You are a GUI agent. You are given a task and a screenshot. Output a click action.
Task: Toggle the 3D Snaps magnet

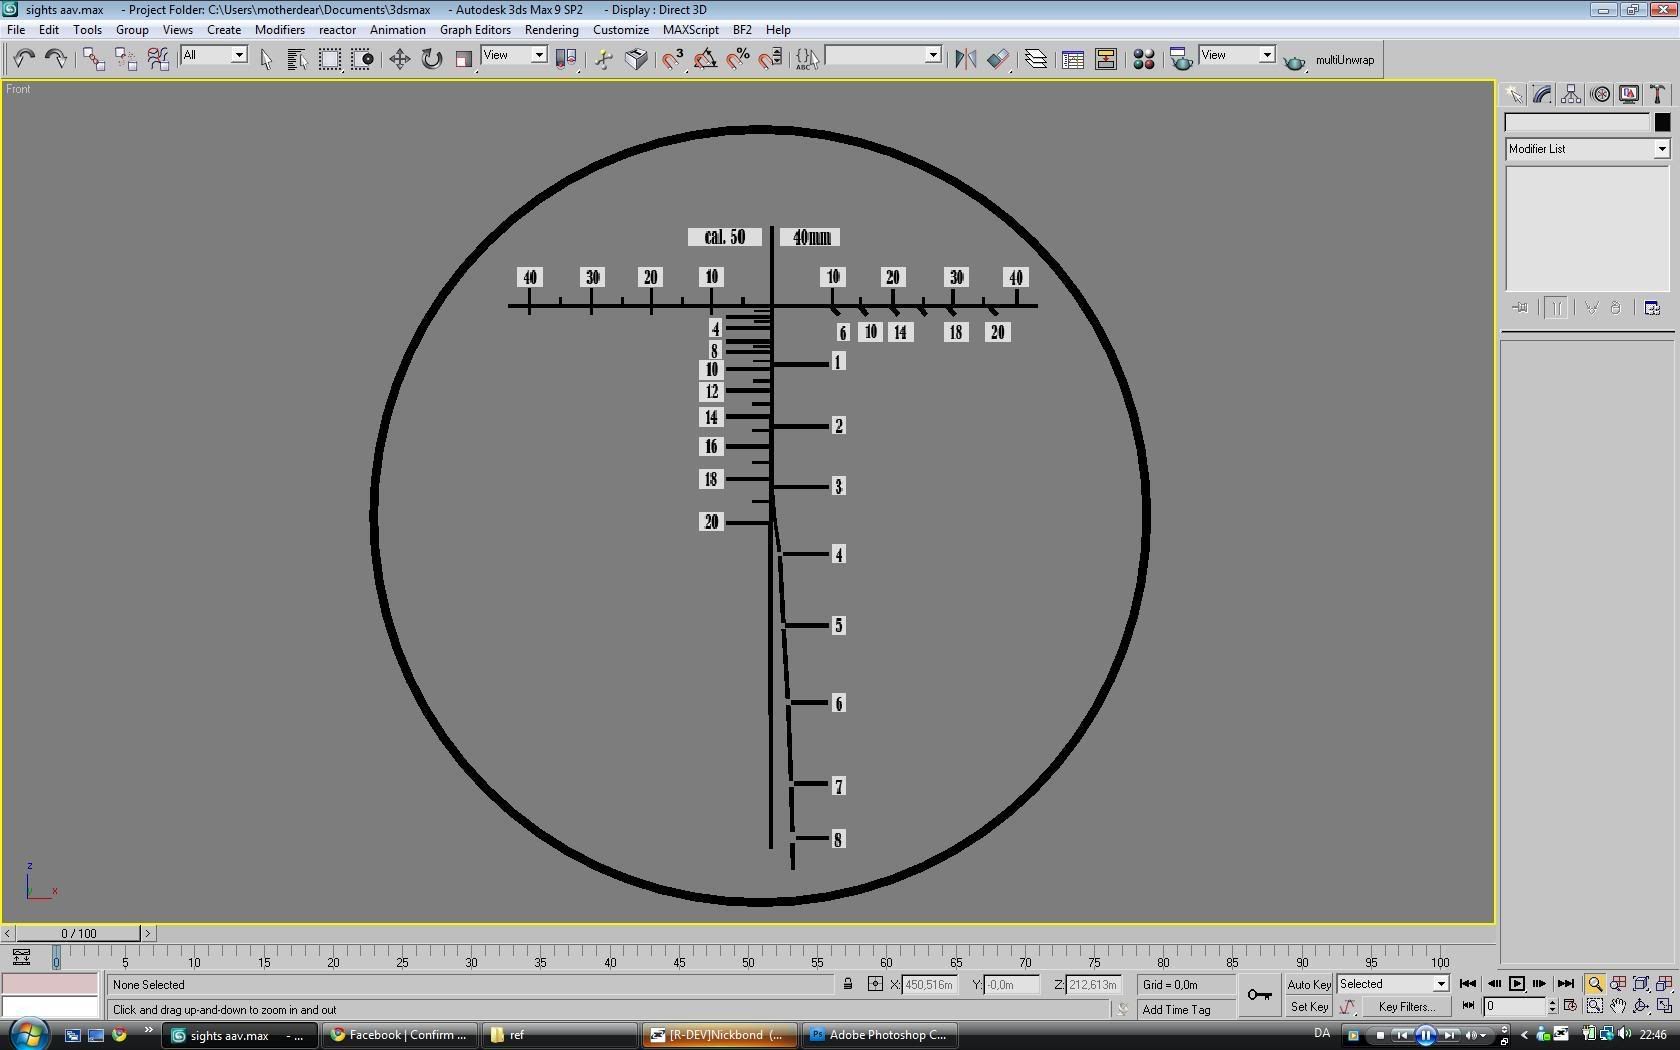(672, 59)
